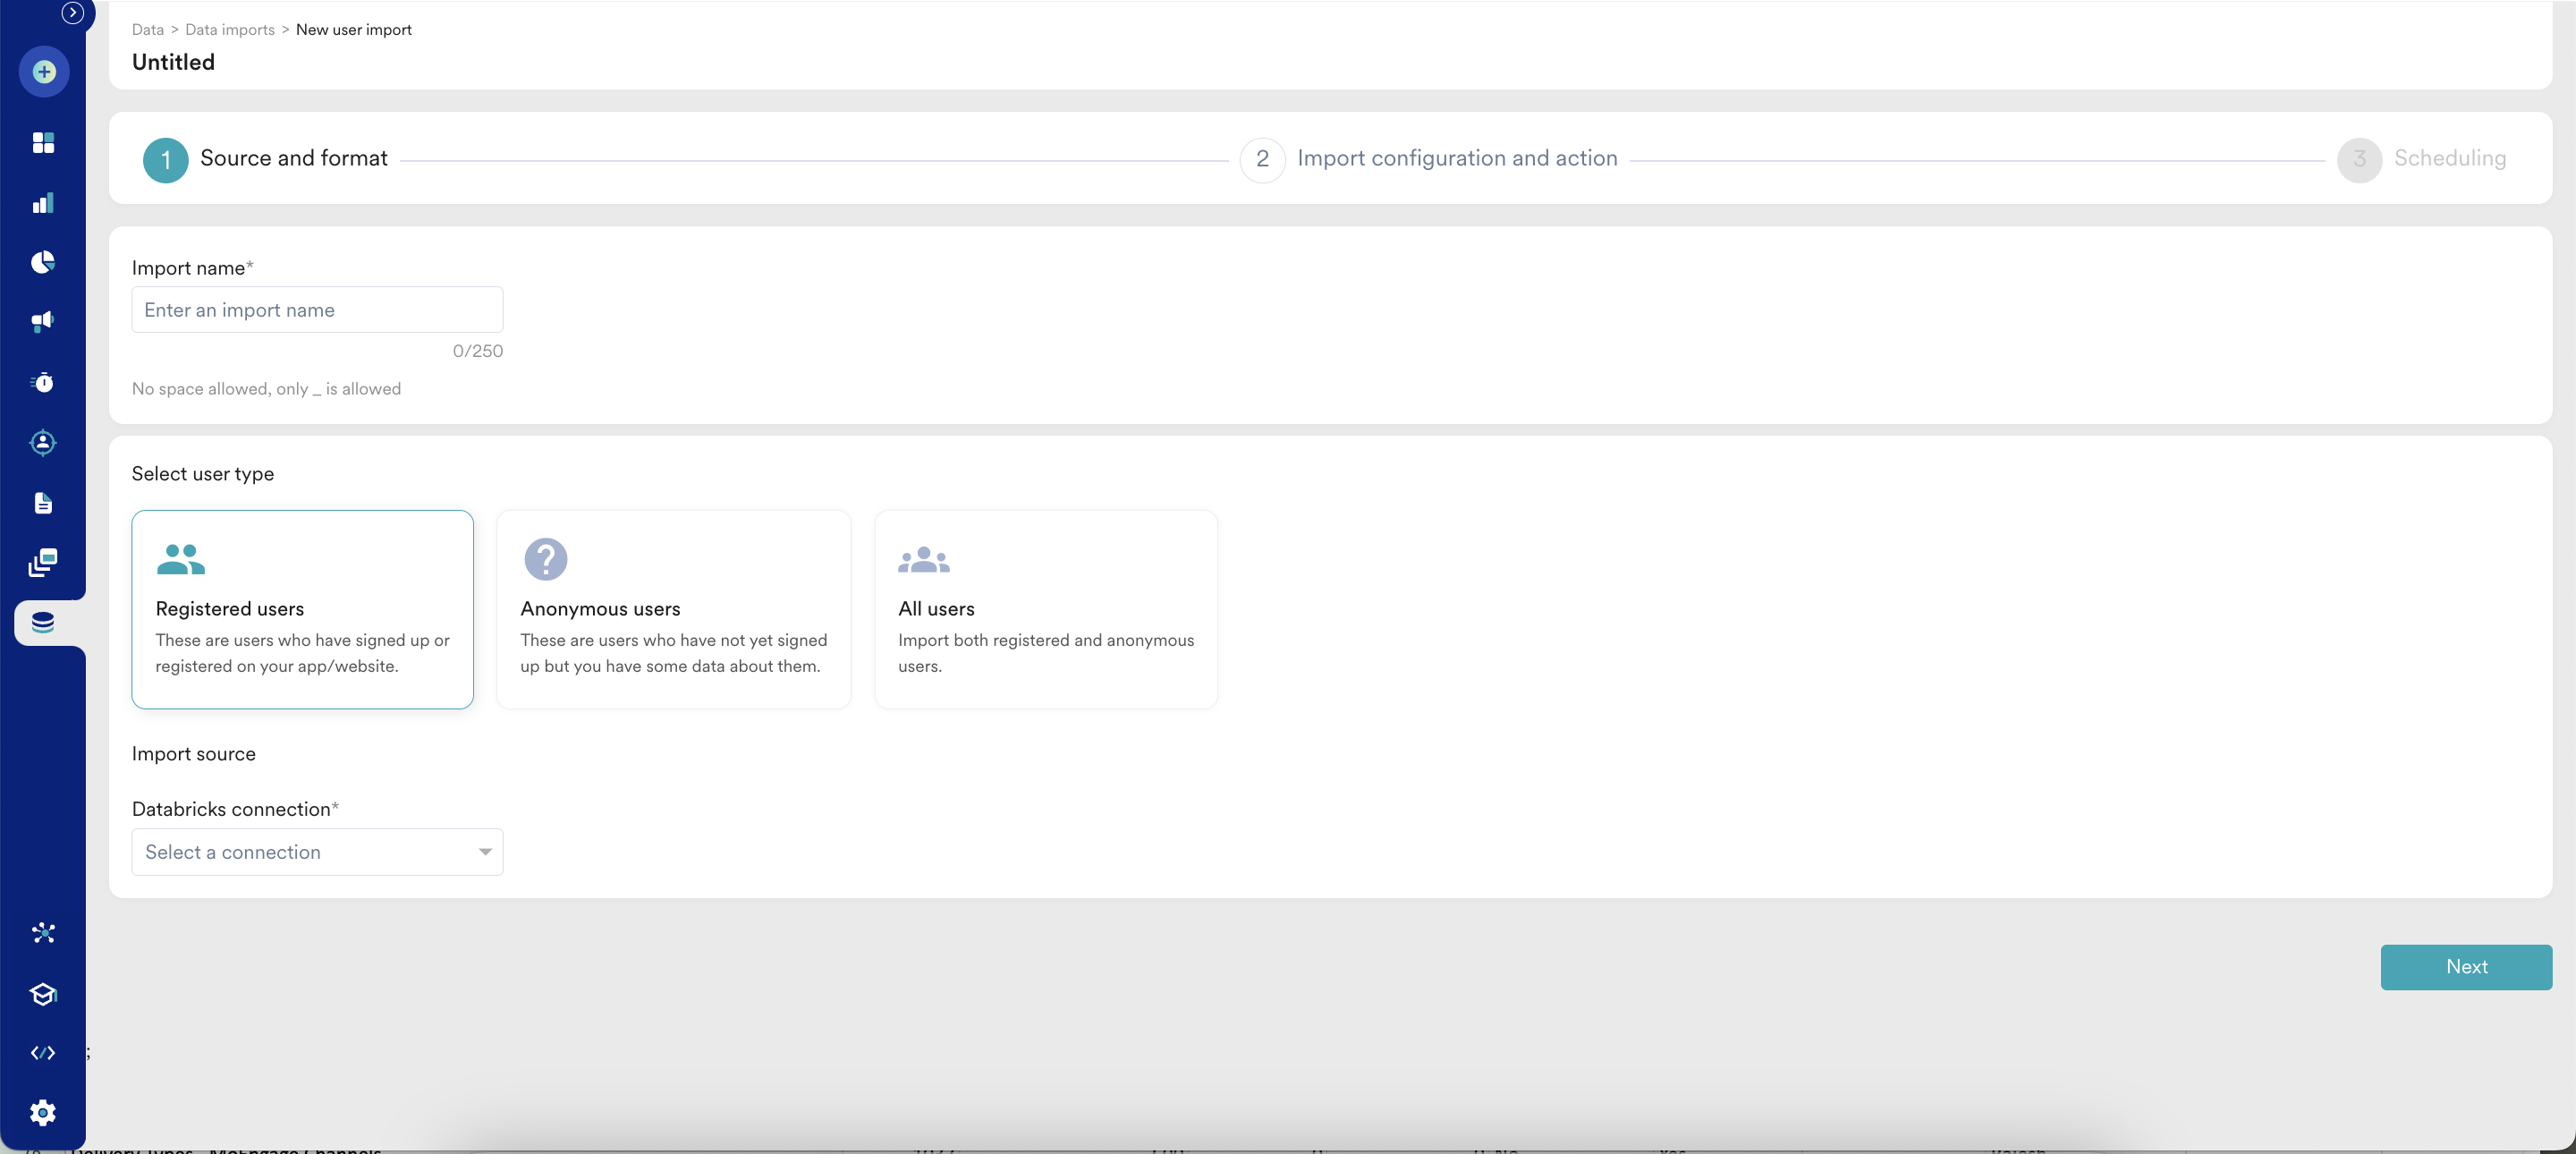This screenshot has height=1154, width=2576.
Task: Select the All users card
Action: (1045, 609)
